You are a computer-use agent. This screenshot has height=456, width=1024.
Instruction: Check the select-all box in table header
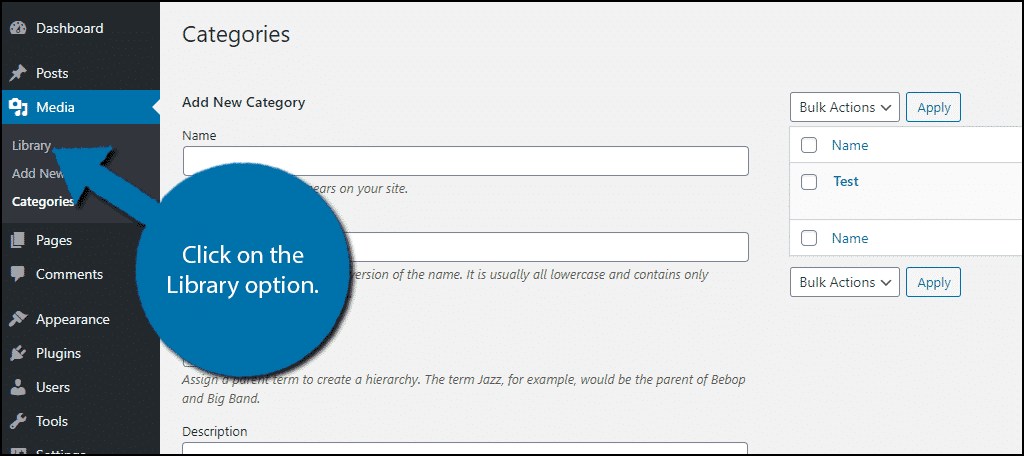(809, 145)
